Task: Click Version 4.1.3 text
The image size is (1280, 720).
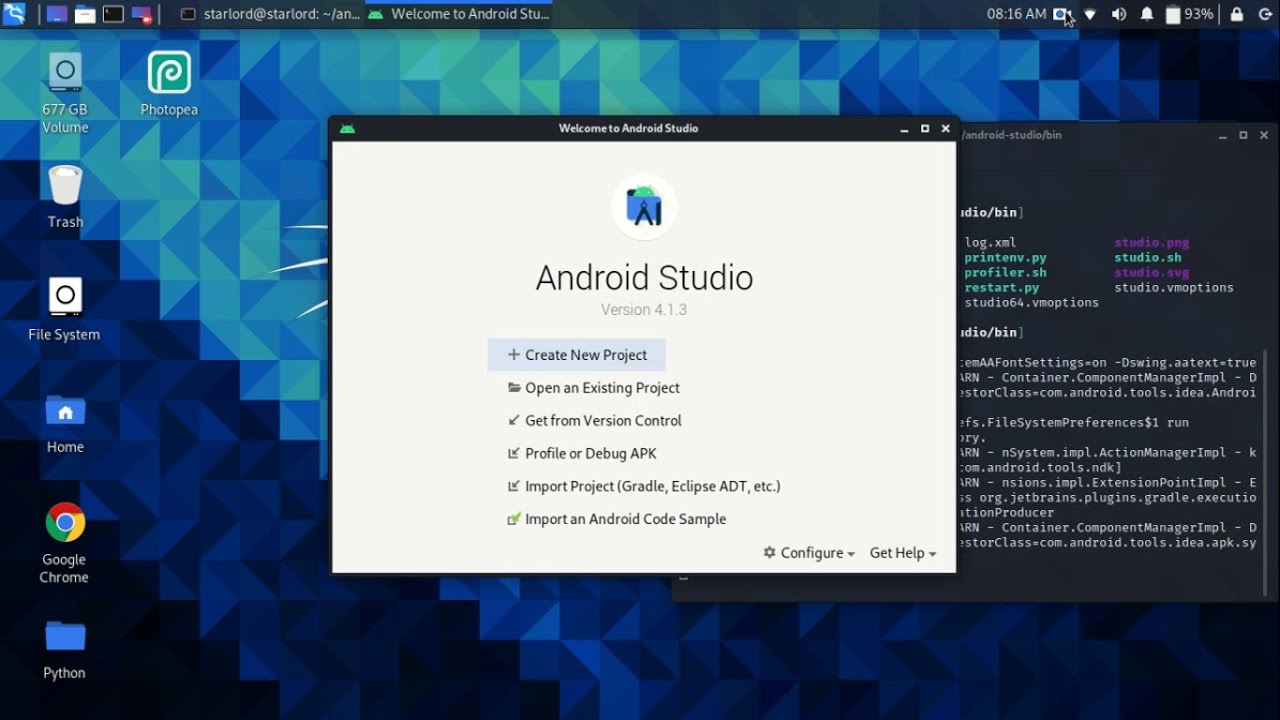Action: pyautogui.click(x=644, y=310)
